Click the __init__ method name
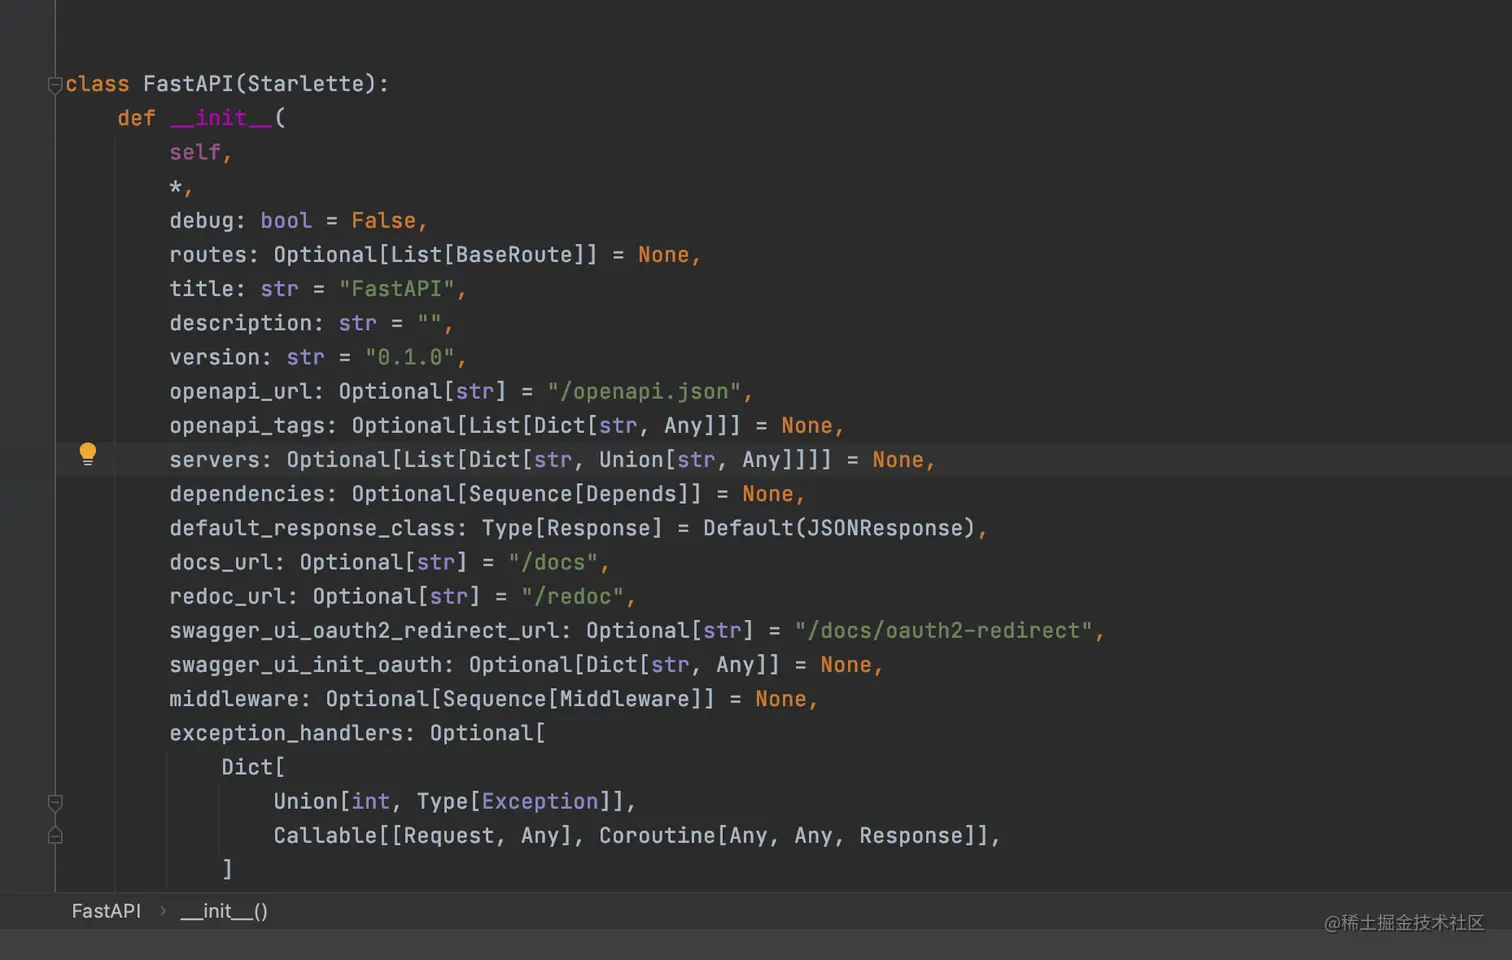 (221, 118)
